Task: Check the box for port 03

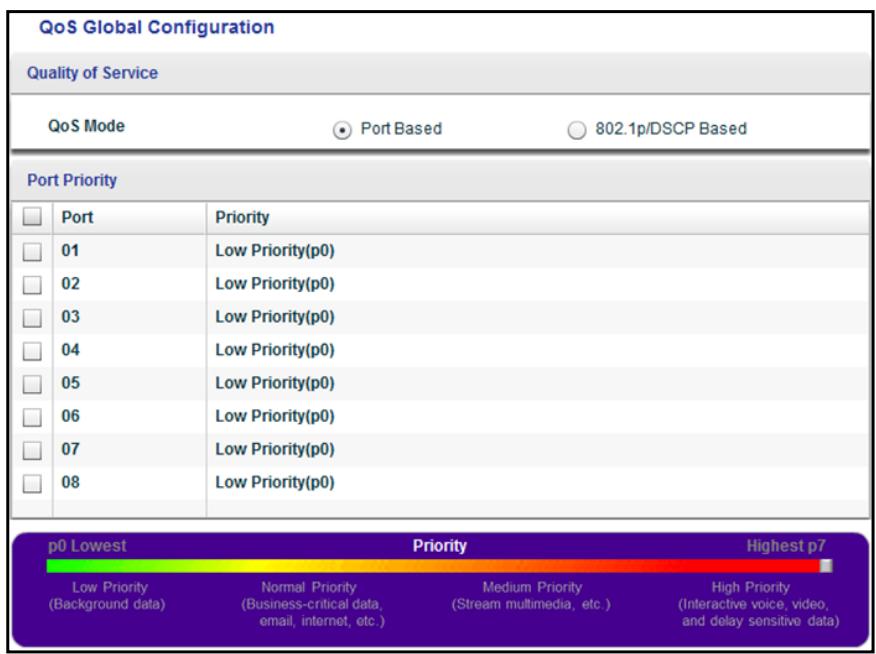Action: click(x=32, y=318)
